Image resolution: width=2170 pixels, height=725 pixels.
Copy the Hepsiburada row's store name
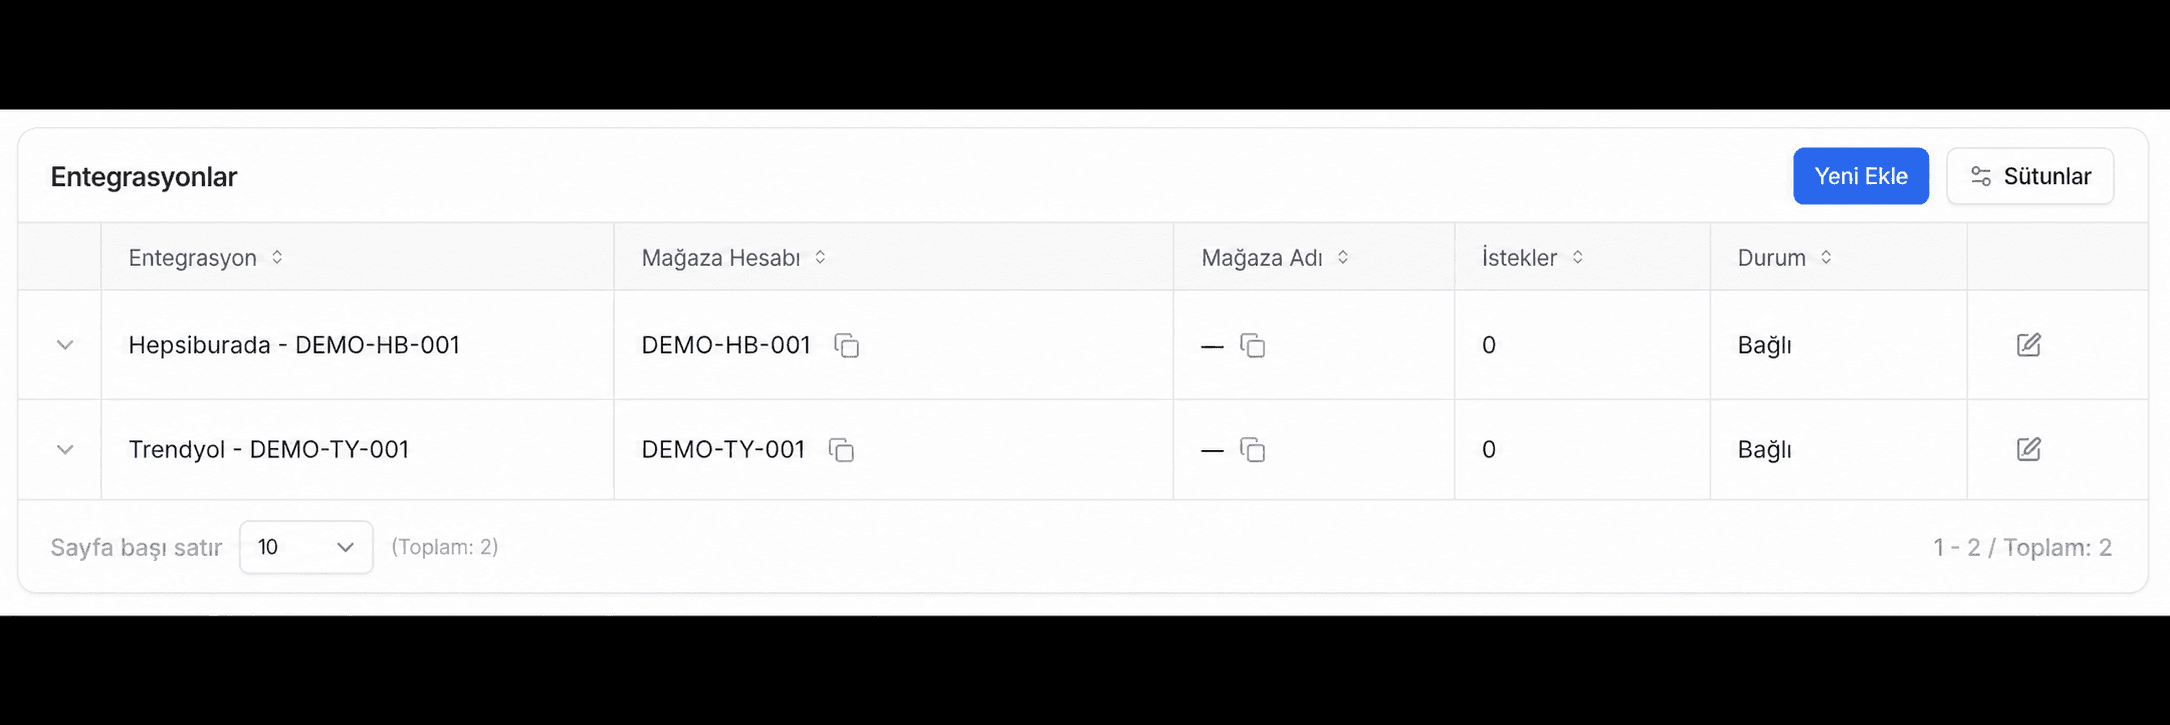(1252, 346)
